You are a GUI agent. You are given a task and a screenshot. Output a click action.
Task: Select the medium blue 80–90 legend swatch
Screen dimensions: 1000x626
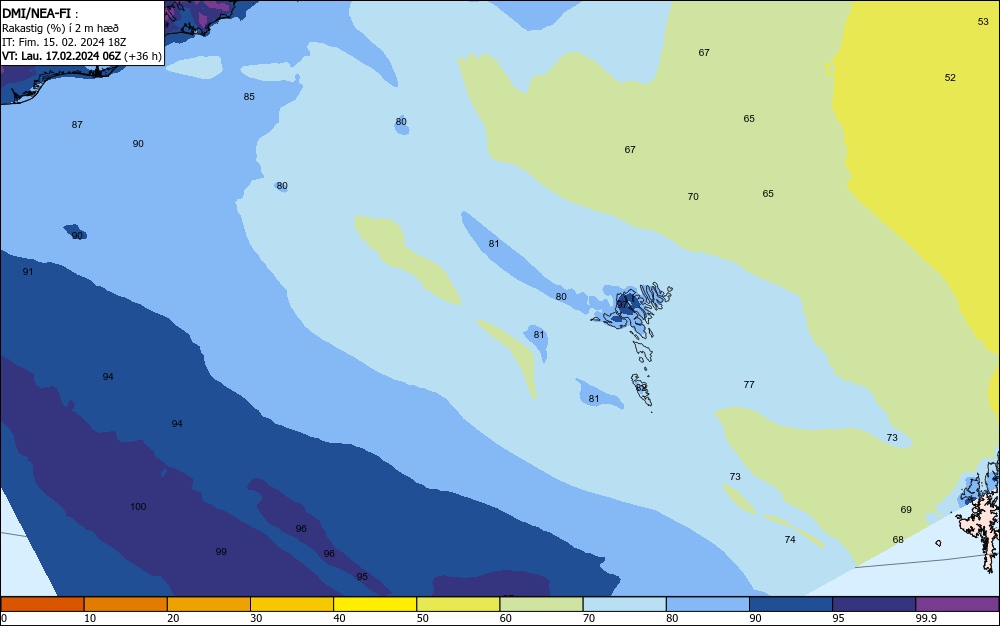(708, 604)
